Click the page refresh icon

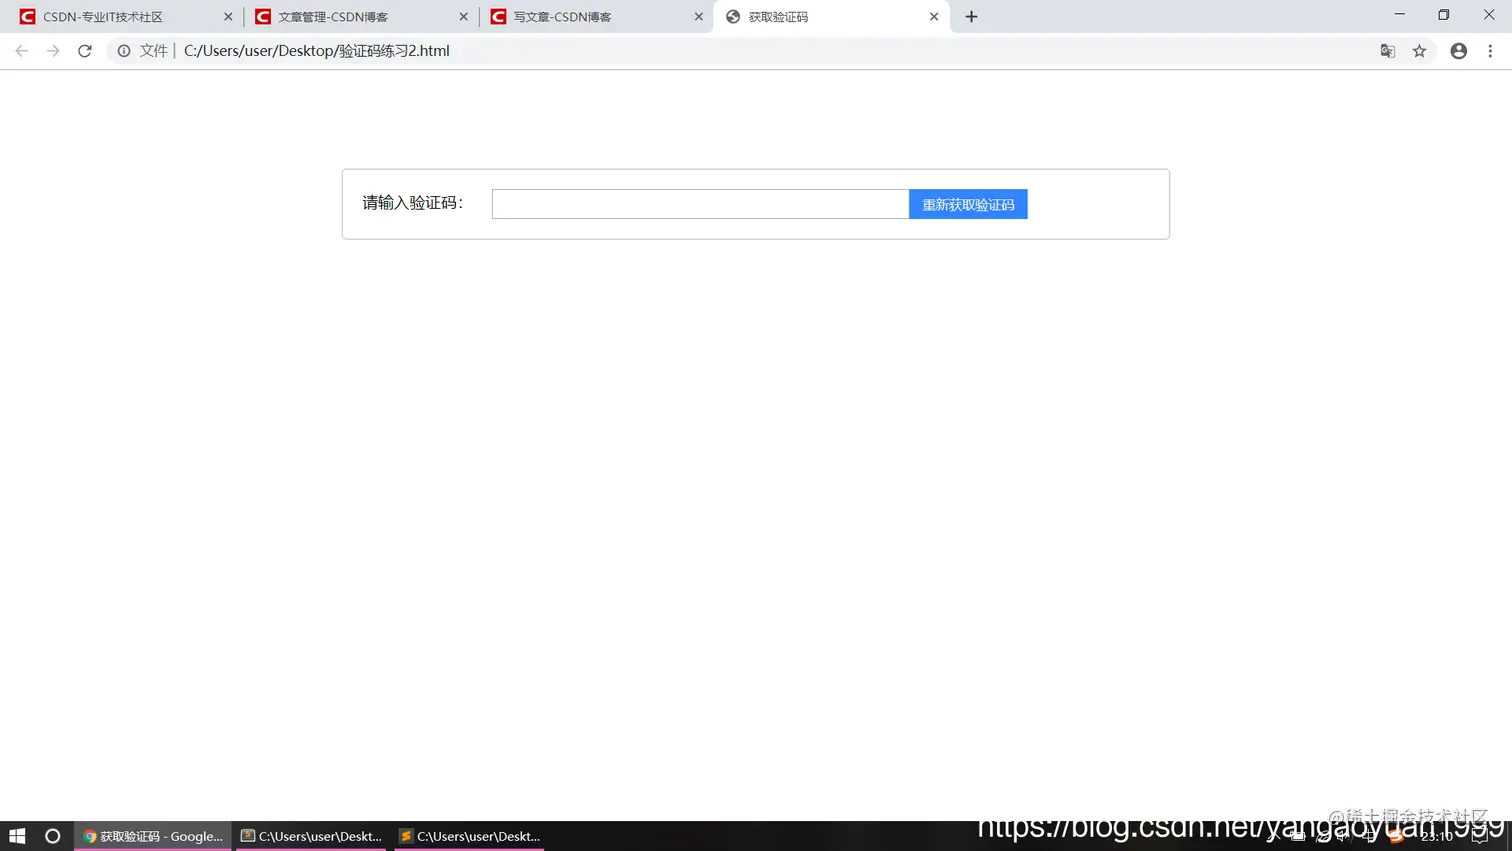(x=84, y=50)
